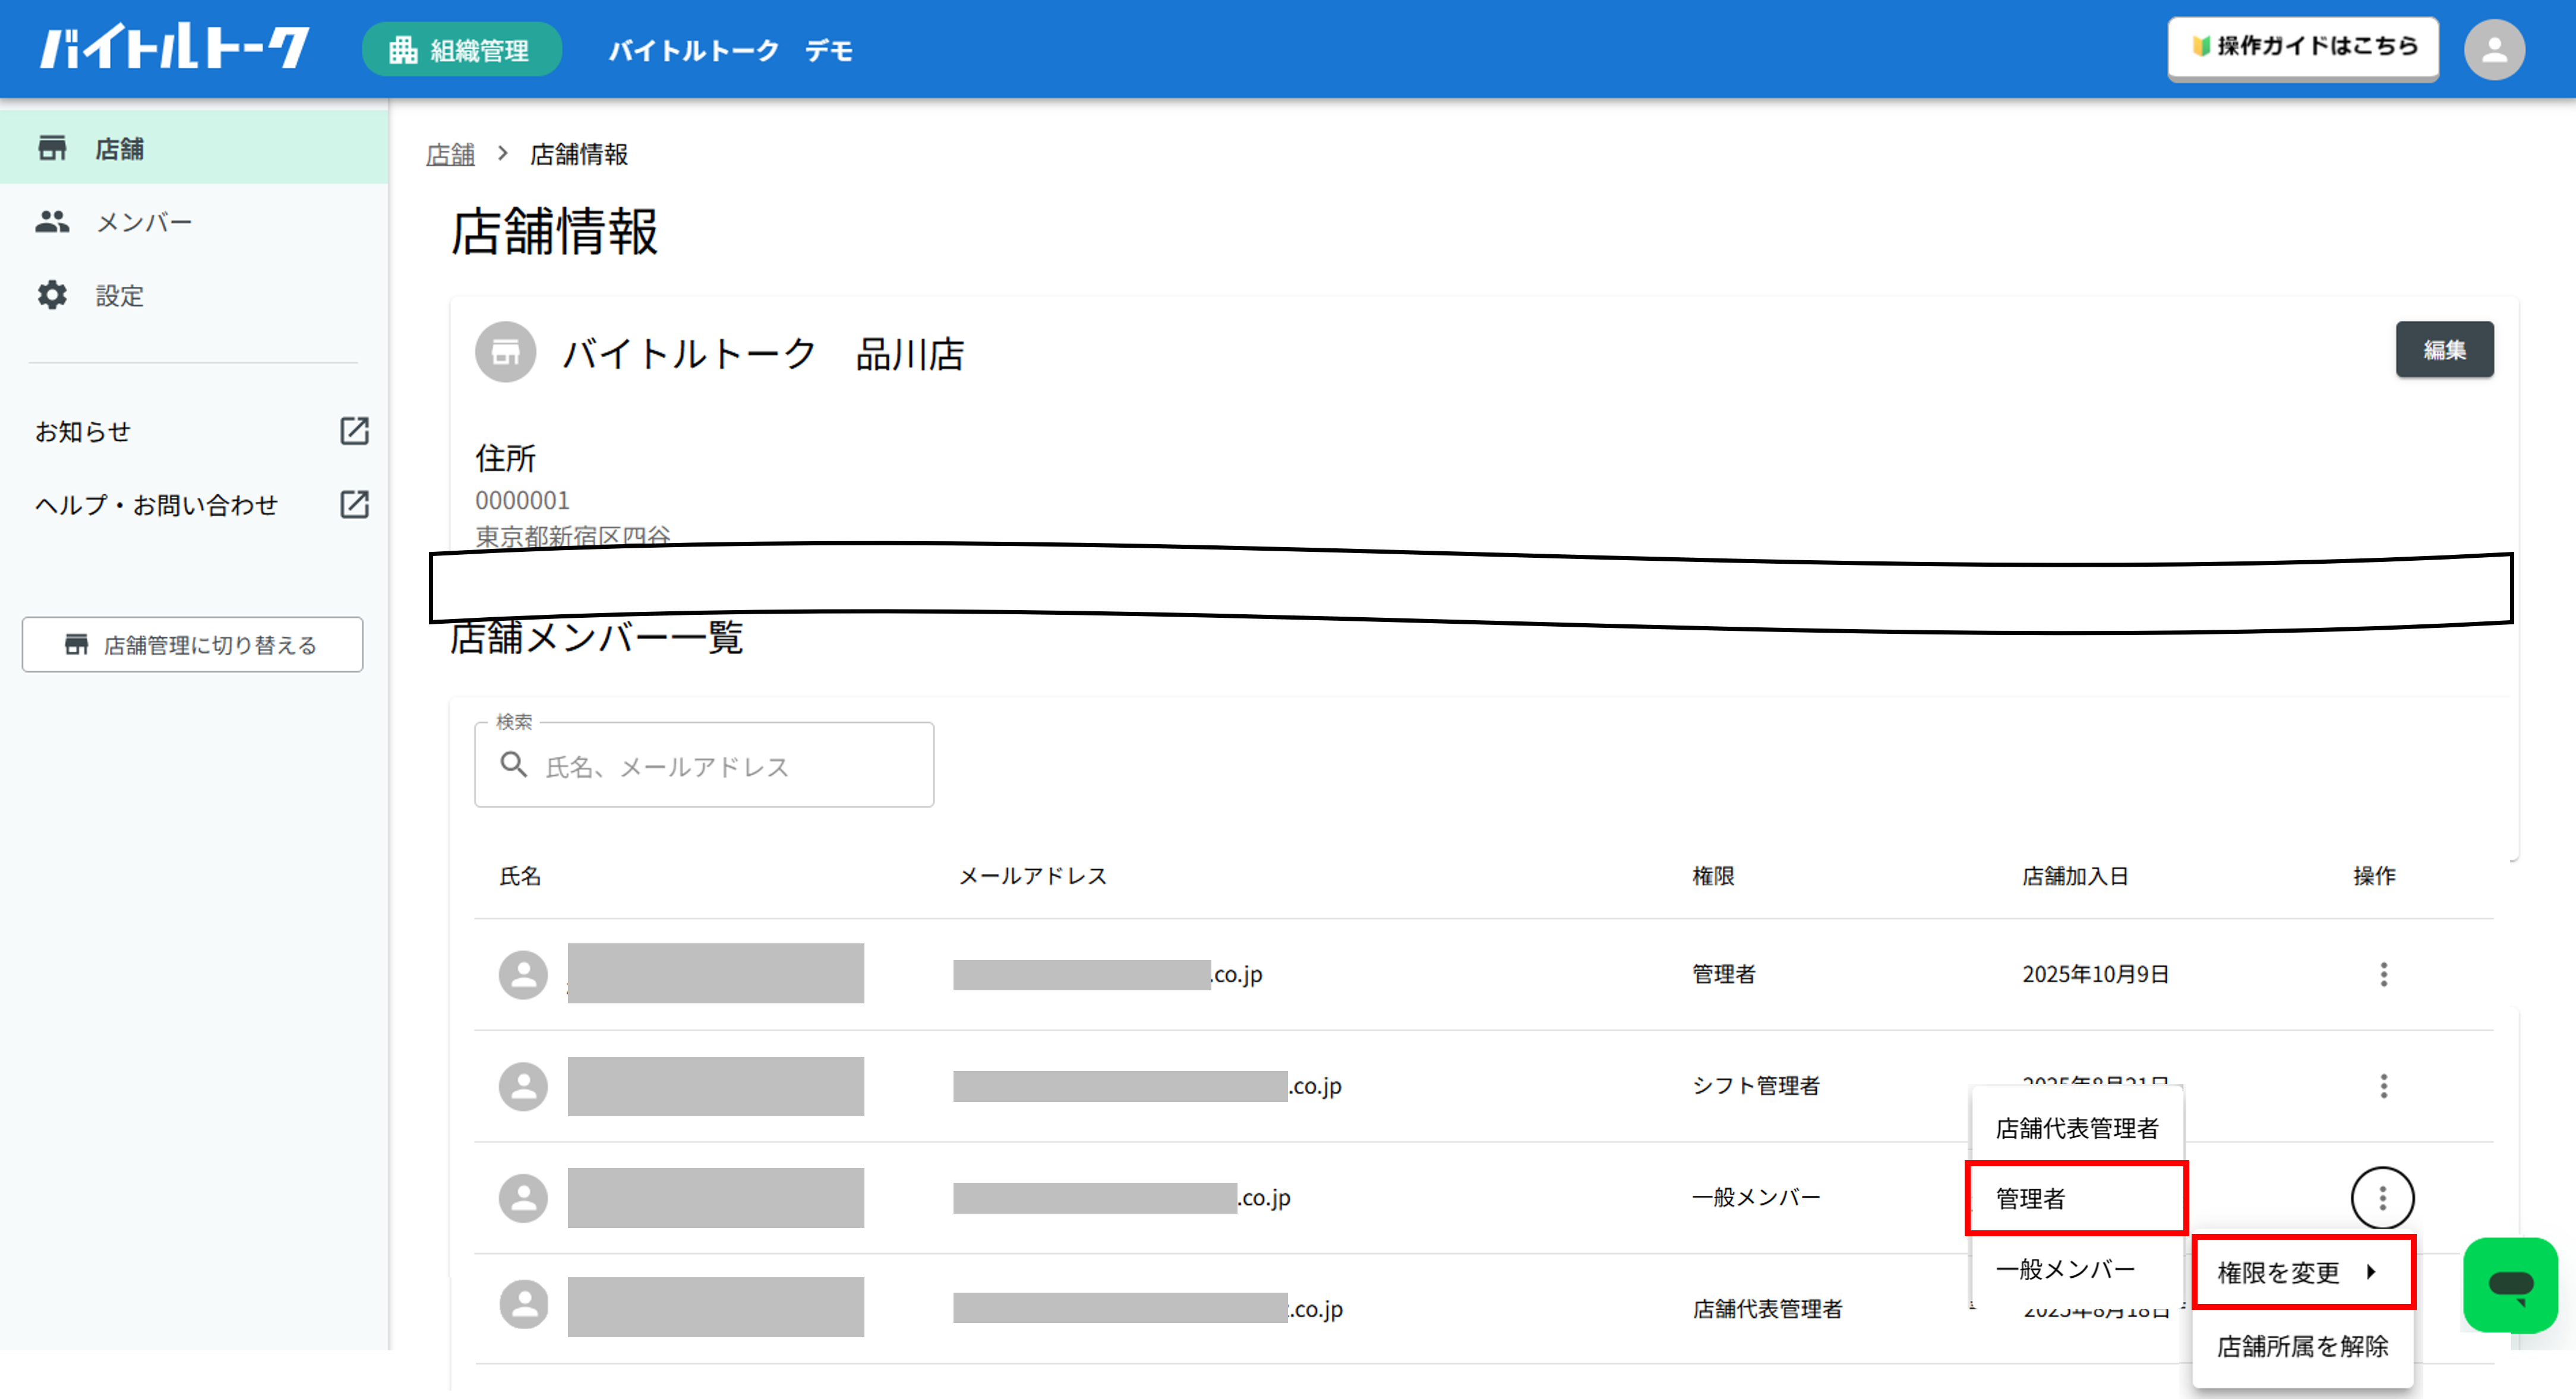Select 店舗 in the sidebar

point(194,148)
